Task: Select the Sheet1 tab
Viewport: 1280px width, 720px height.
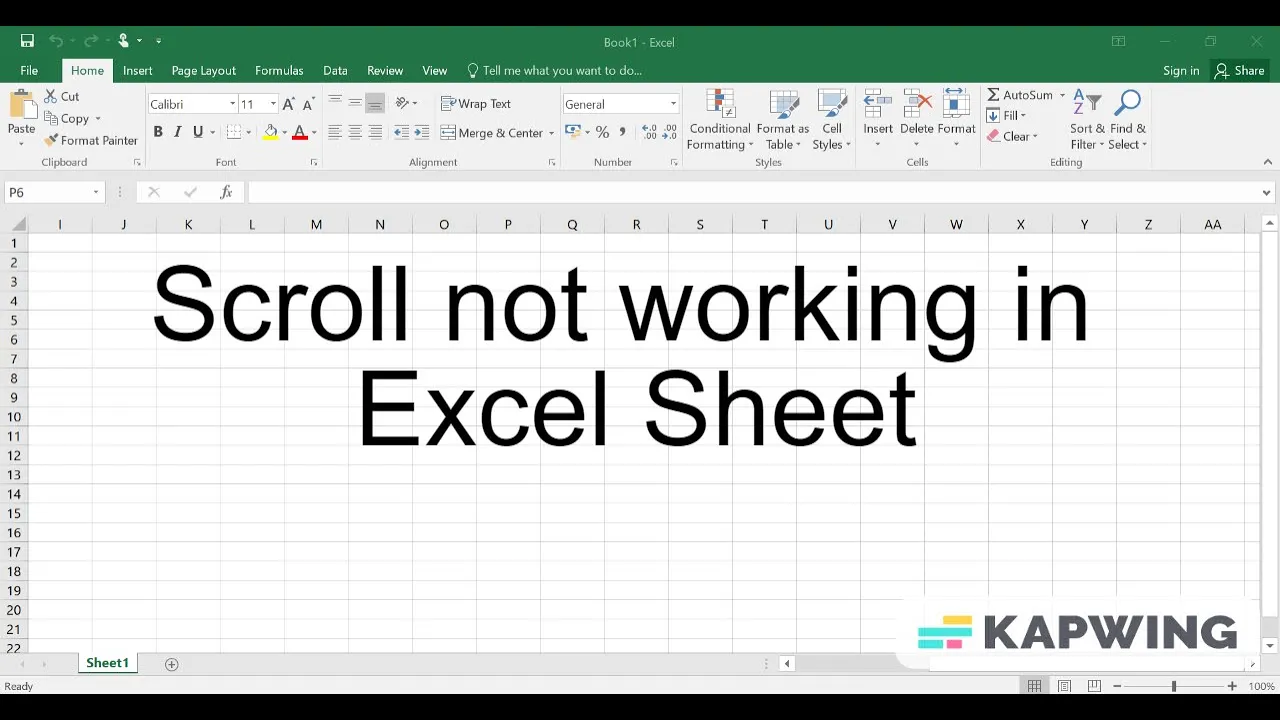Action: click(107, 663)
